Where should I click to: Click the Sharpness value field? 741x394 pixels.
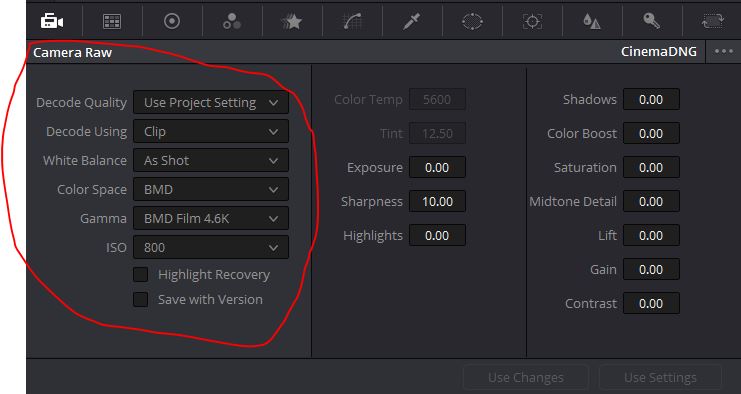click(x=437, y=202)
